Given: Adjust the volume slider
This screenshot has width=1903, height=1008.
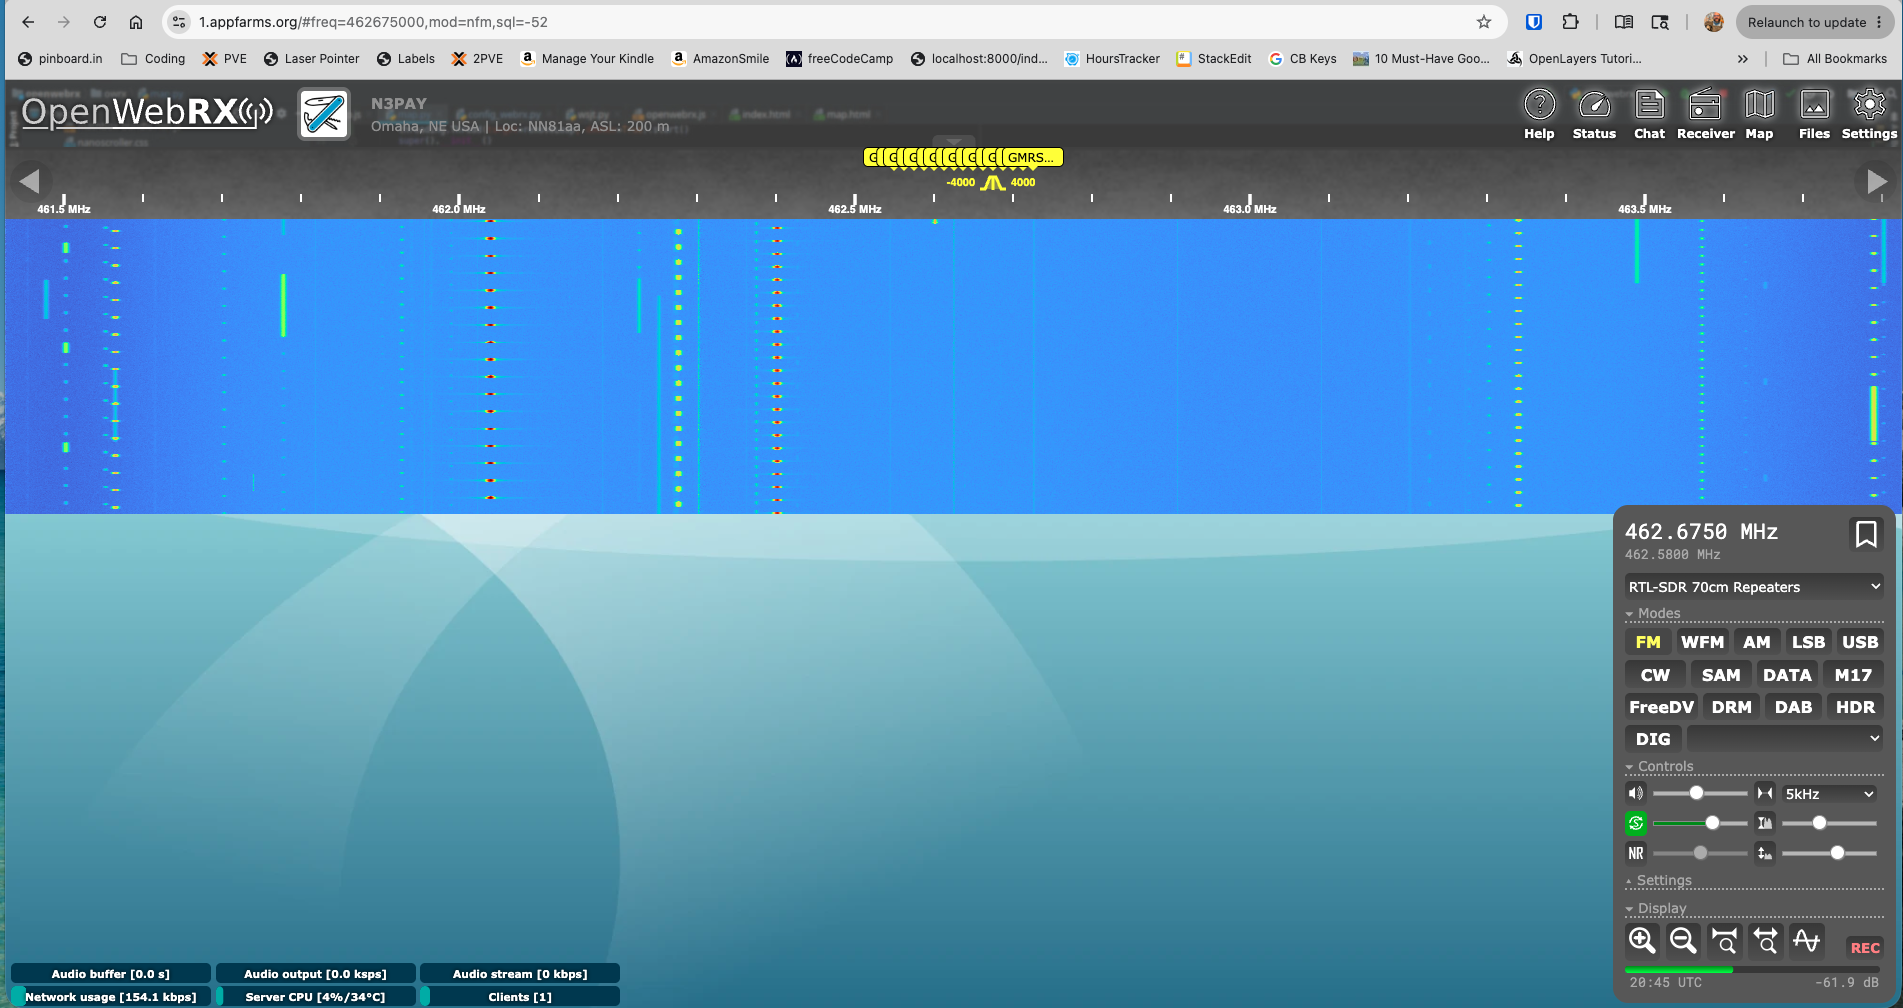Looking at the screenshot, I should [1700, 793].
